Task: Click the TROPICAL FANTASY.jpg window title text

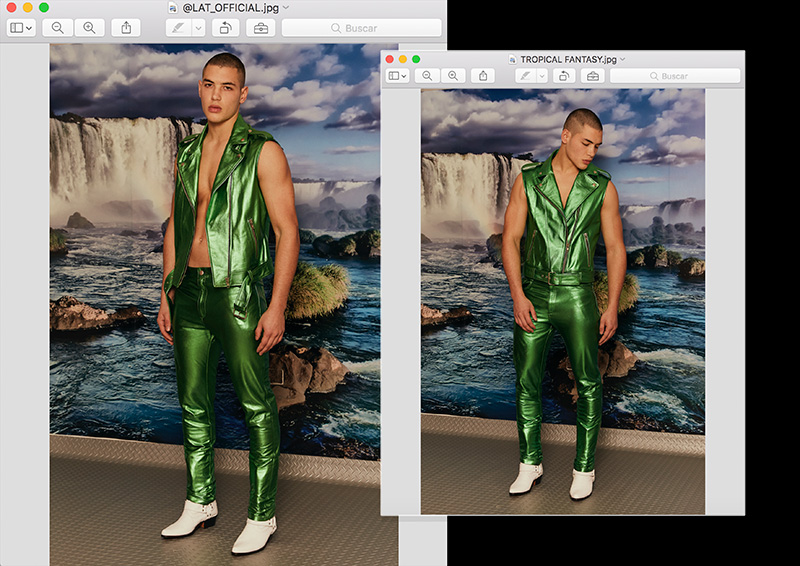Action: 566,59
